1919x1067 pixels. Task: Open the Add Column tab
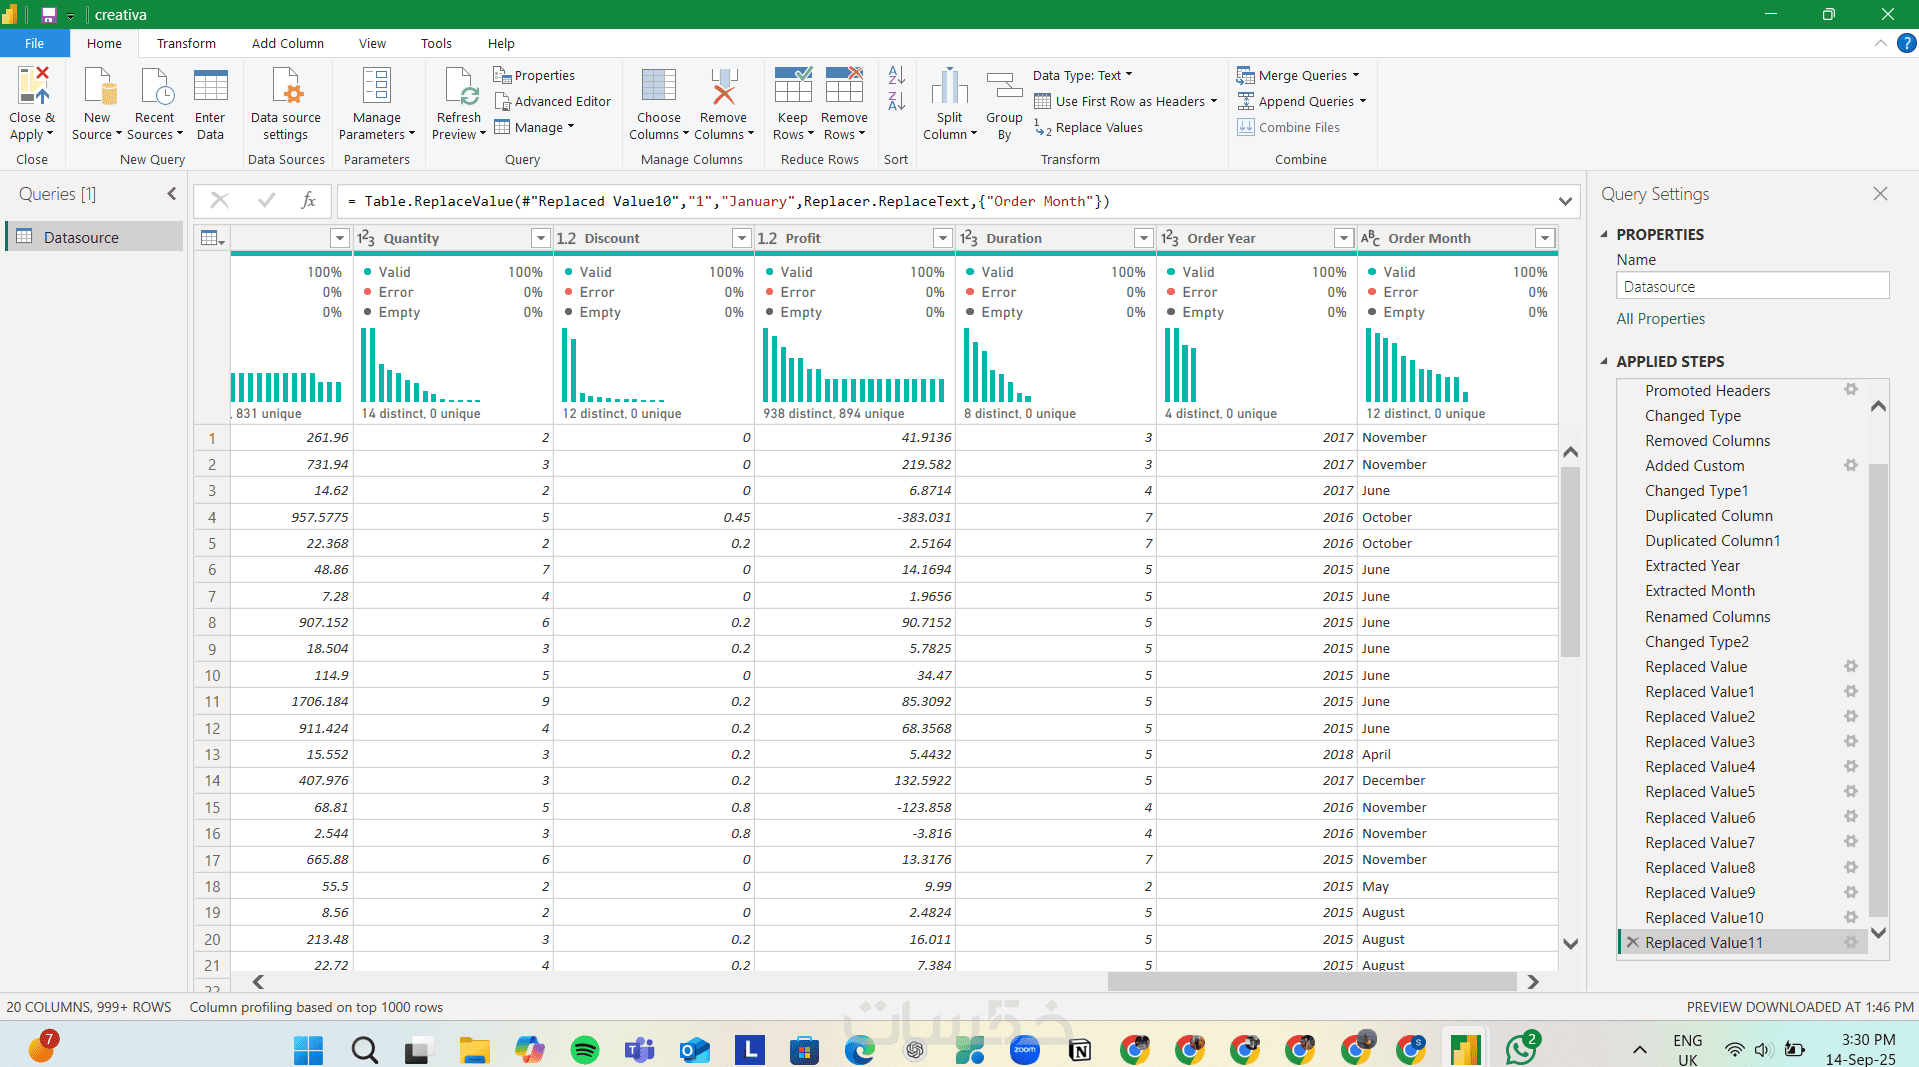[287, 43]
